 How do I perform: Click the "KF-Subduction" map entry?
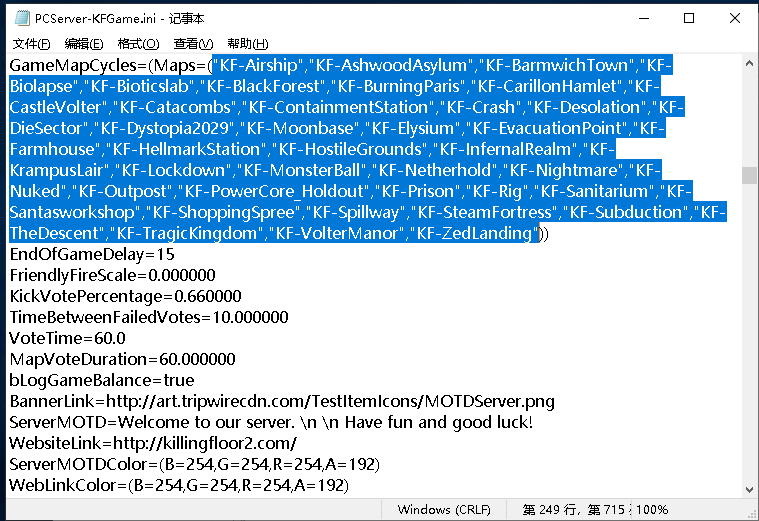click(626, 212)
